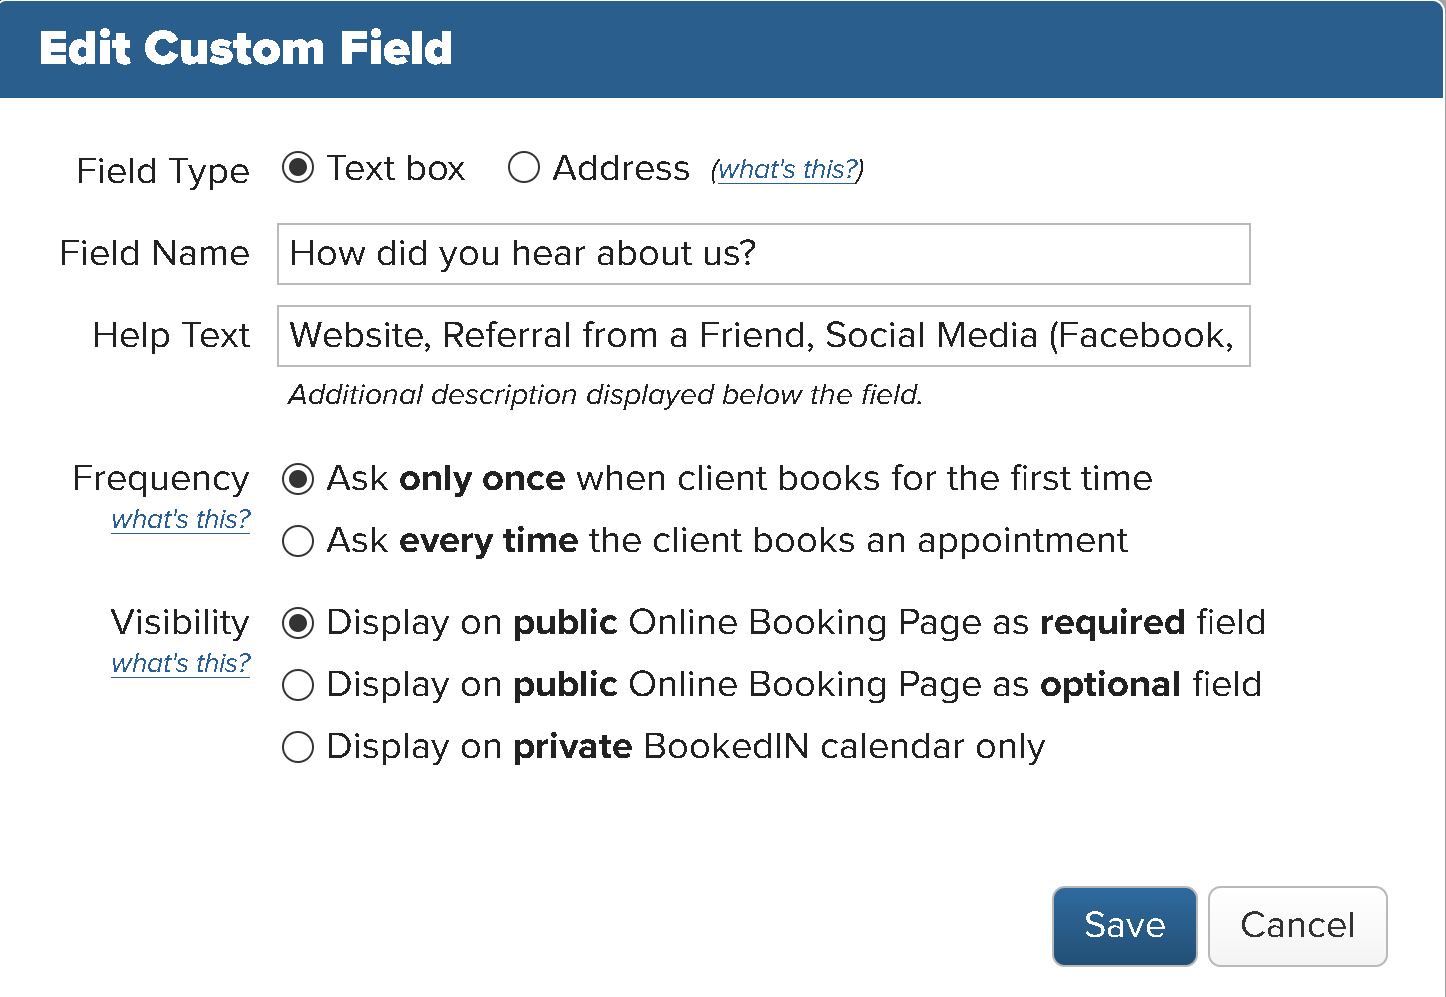Click the Field Type label
Screen dimensions: 1446x997
[163, 171]
